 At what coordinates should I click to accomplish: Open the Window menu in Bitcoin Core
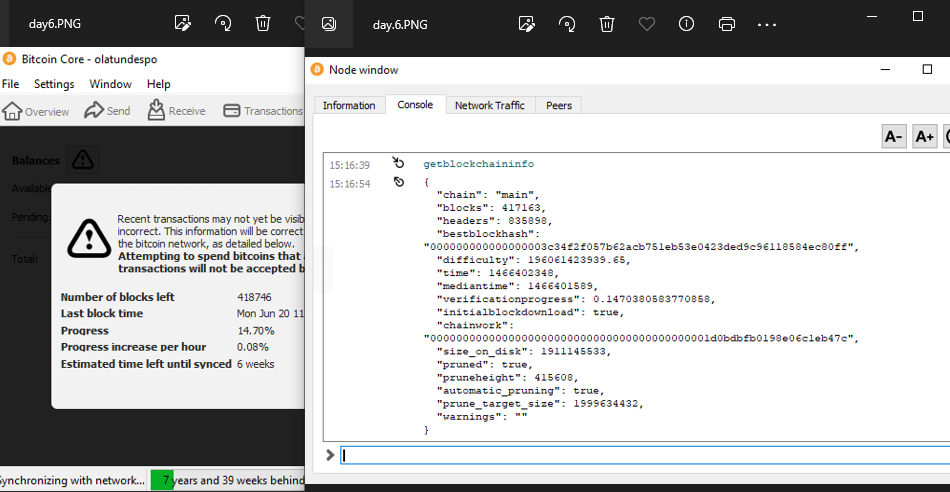[x=110, y=84]
